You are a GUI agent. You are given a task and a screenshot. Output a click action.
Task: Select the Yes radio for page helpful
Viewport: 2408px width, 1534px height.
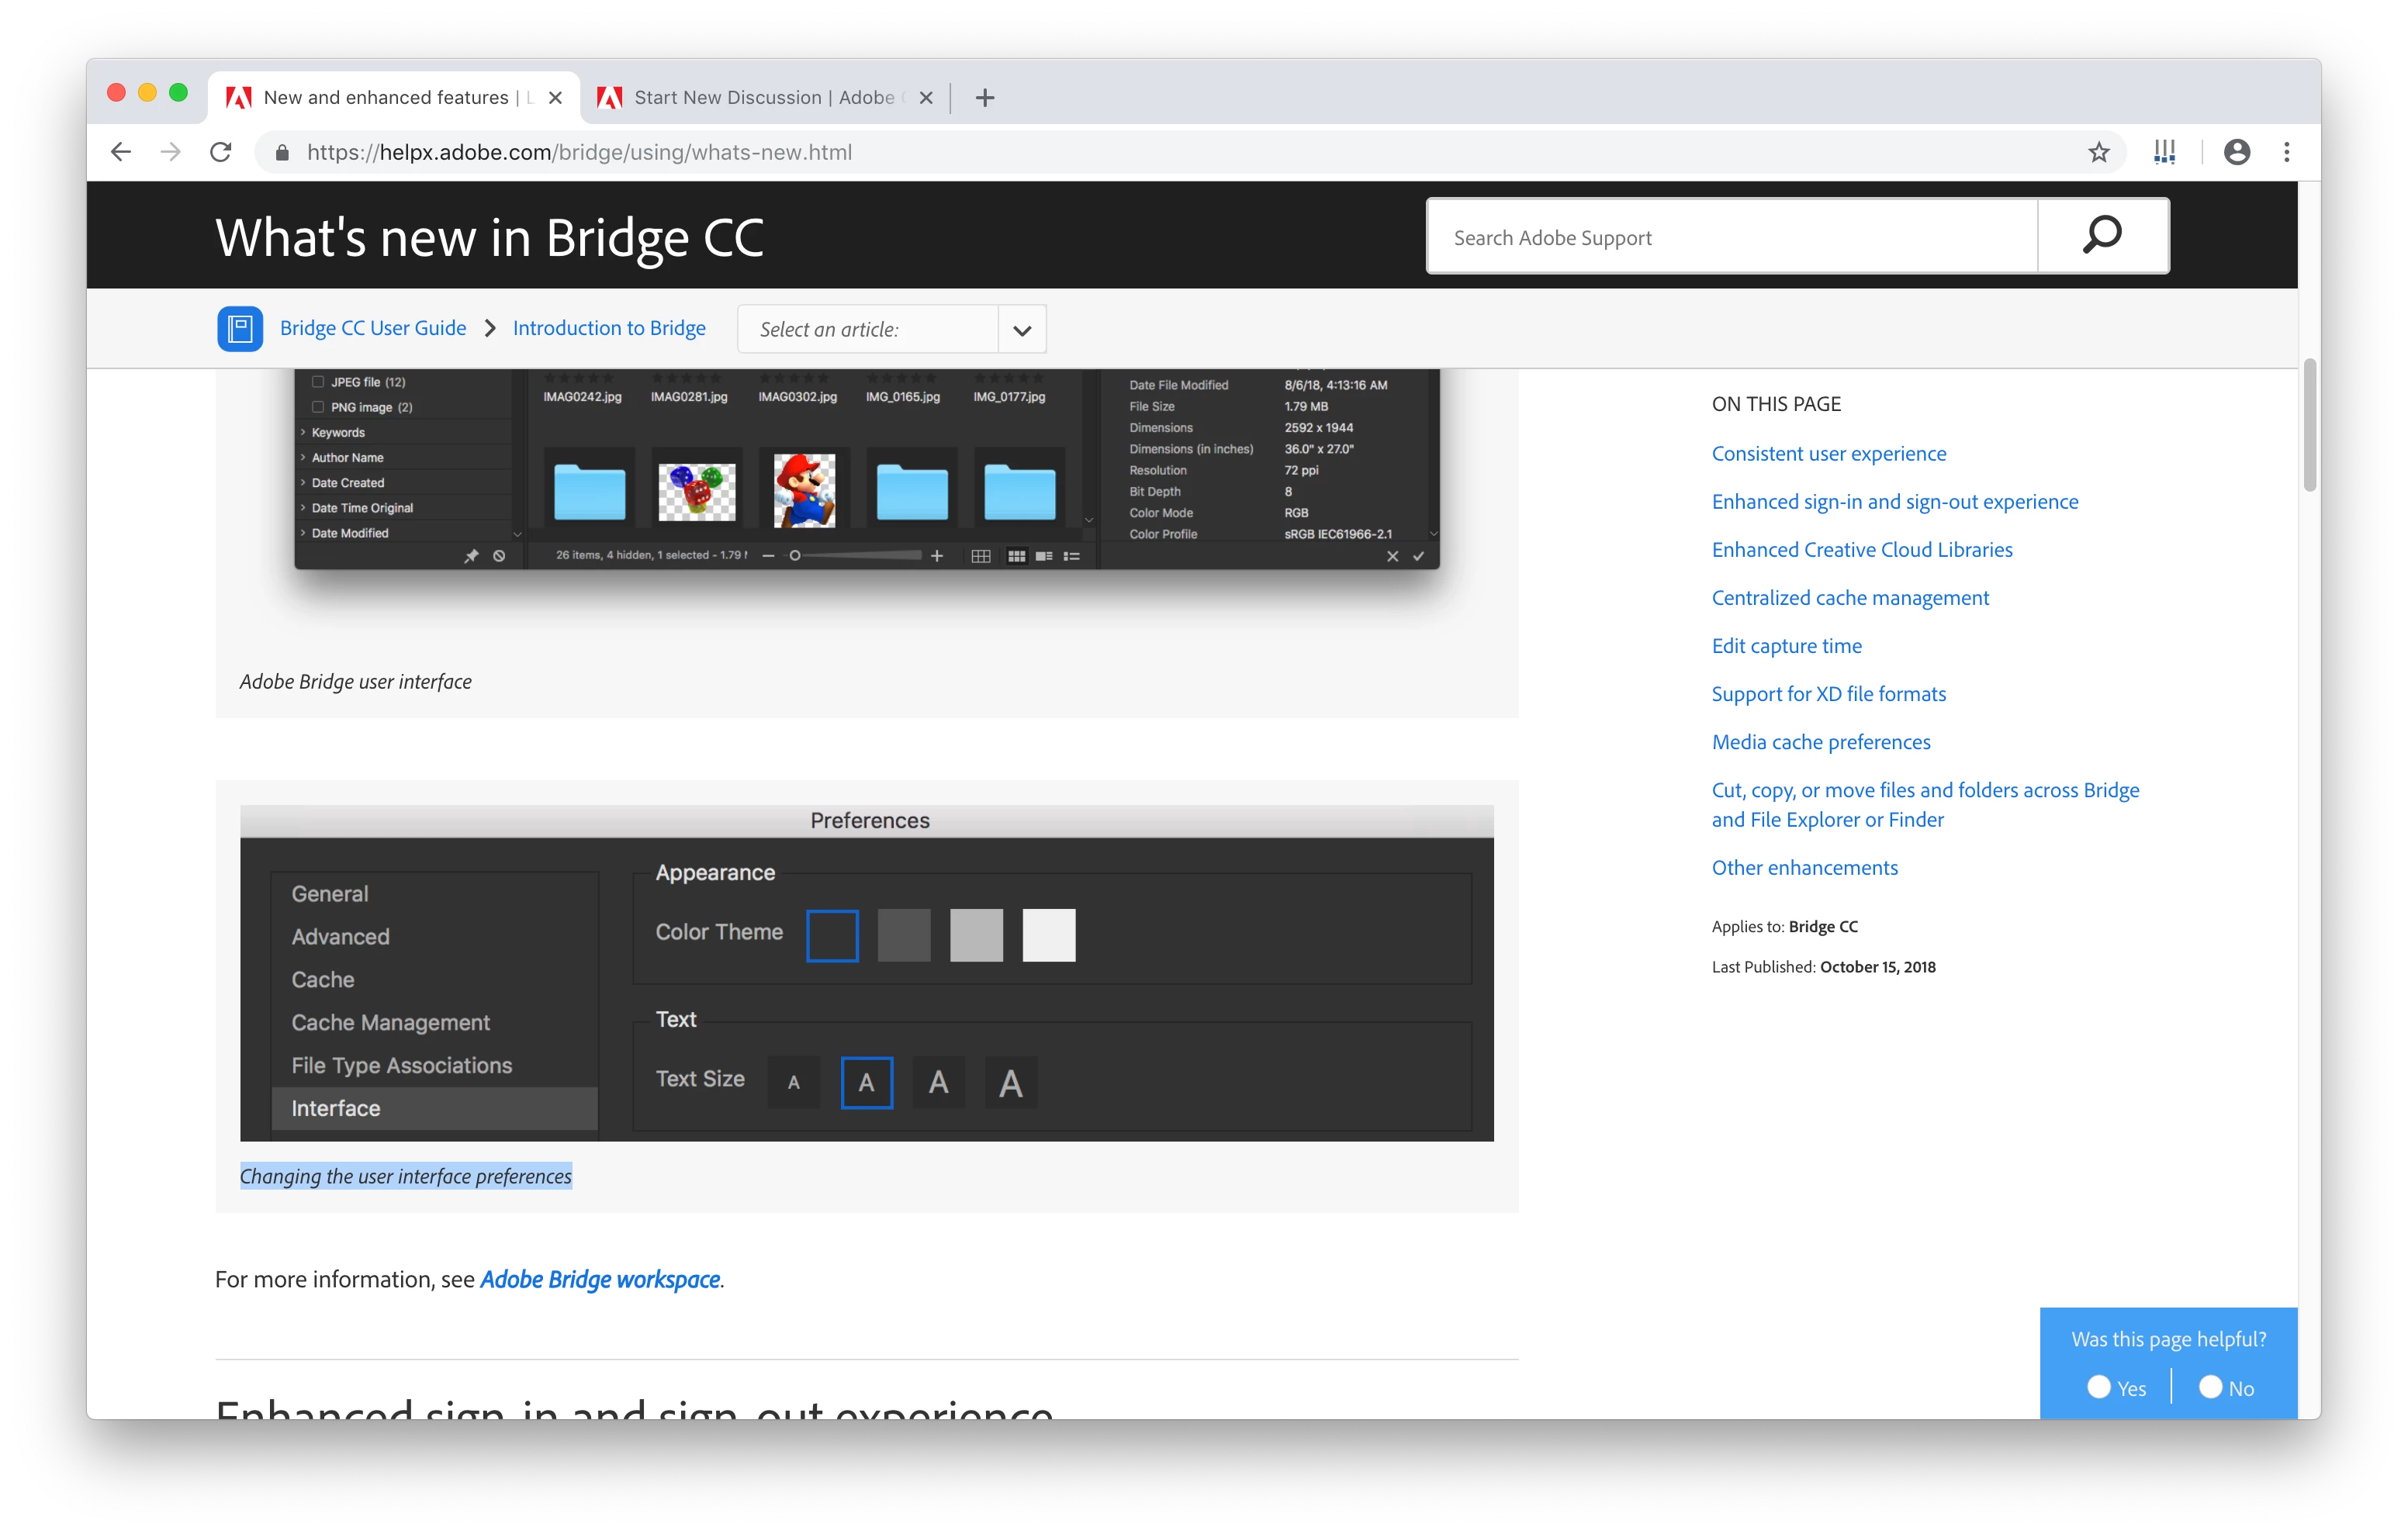(2099, 1387)
